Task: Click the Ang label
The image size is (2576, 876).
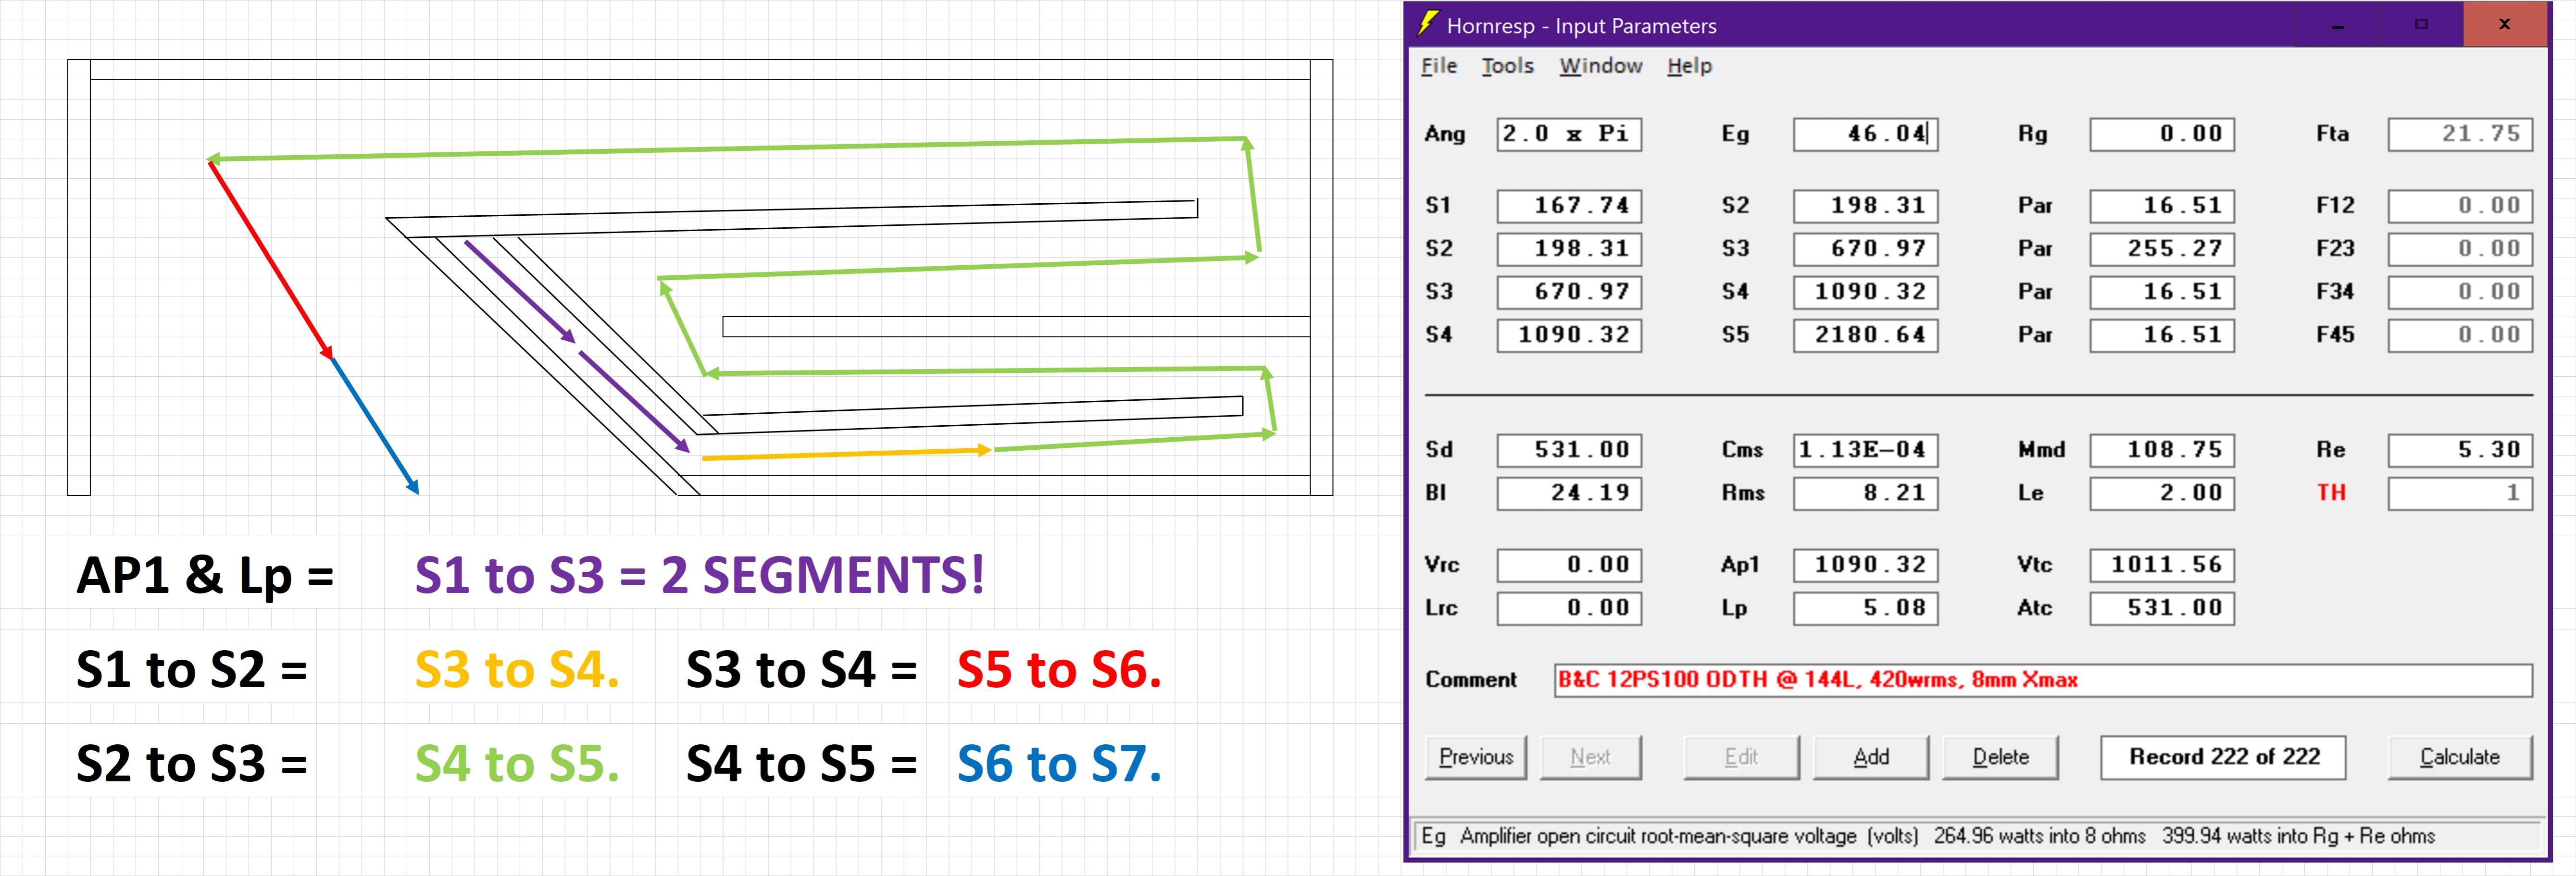Action: [x=1445, y=134]
